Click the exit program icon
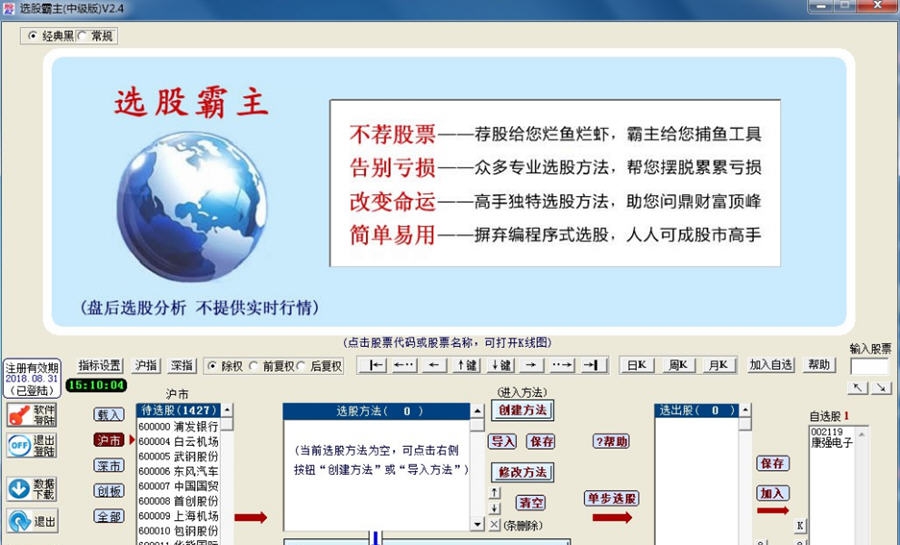The width and height of the screenshot is (900, 545). [x=33, y=521]
